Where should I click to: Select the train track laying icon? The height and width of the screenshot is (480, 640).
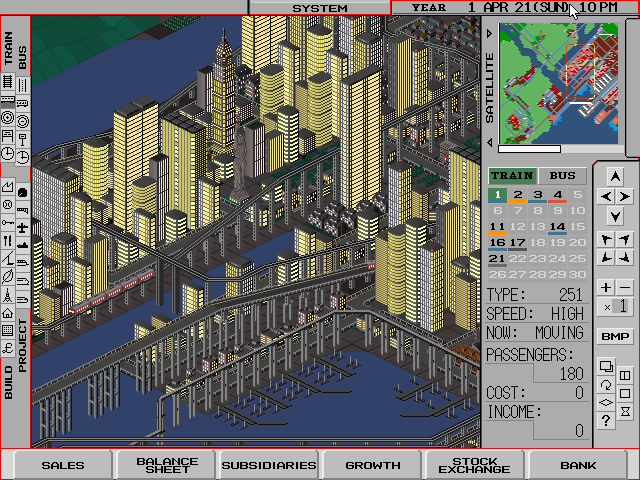point(7,82)
